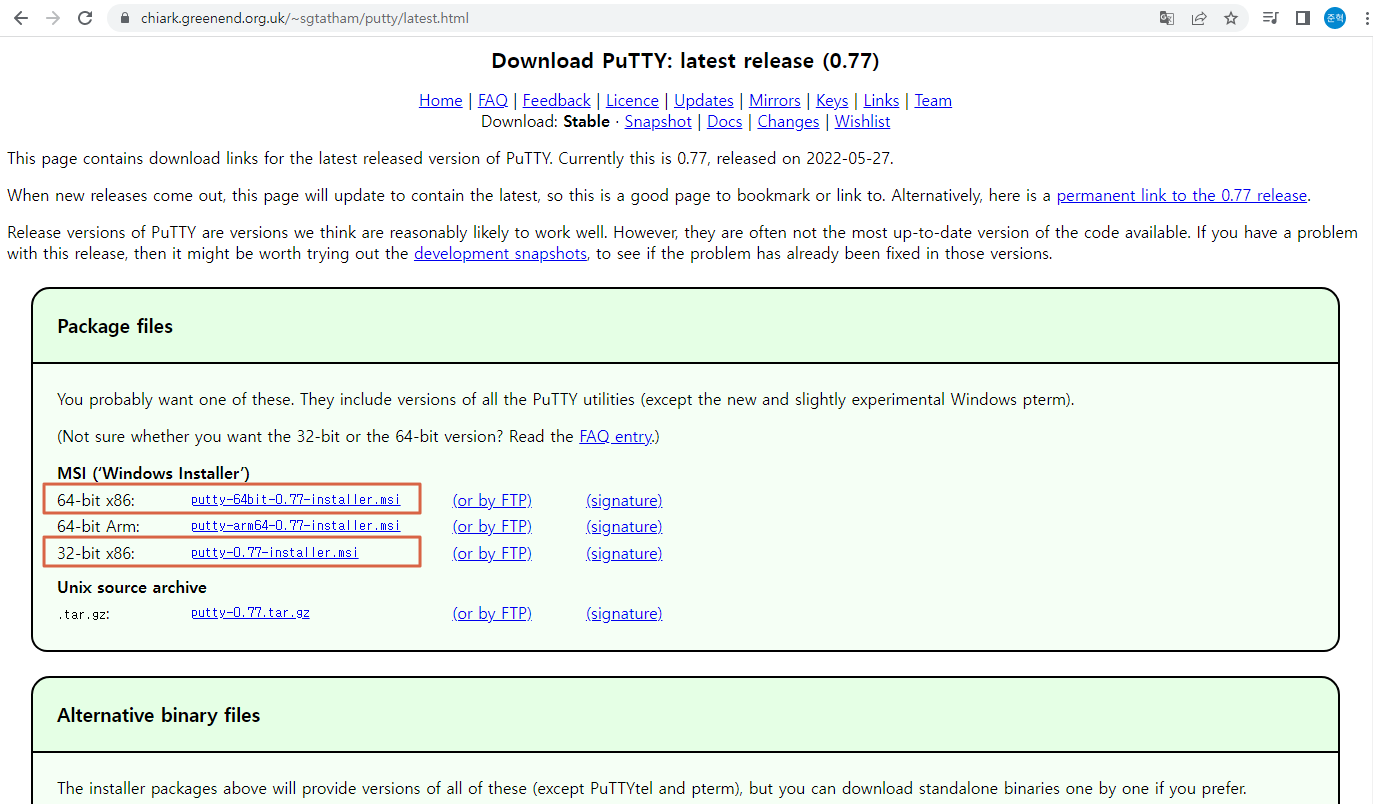Click the bold 'Stable' download label
The image size is (1373, 804).
[x=587, y=121]
